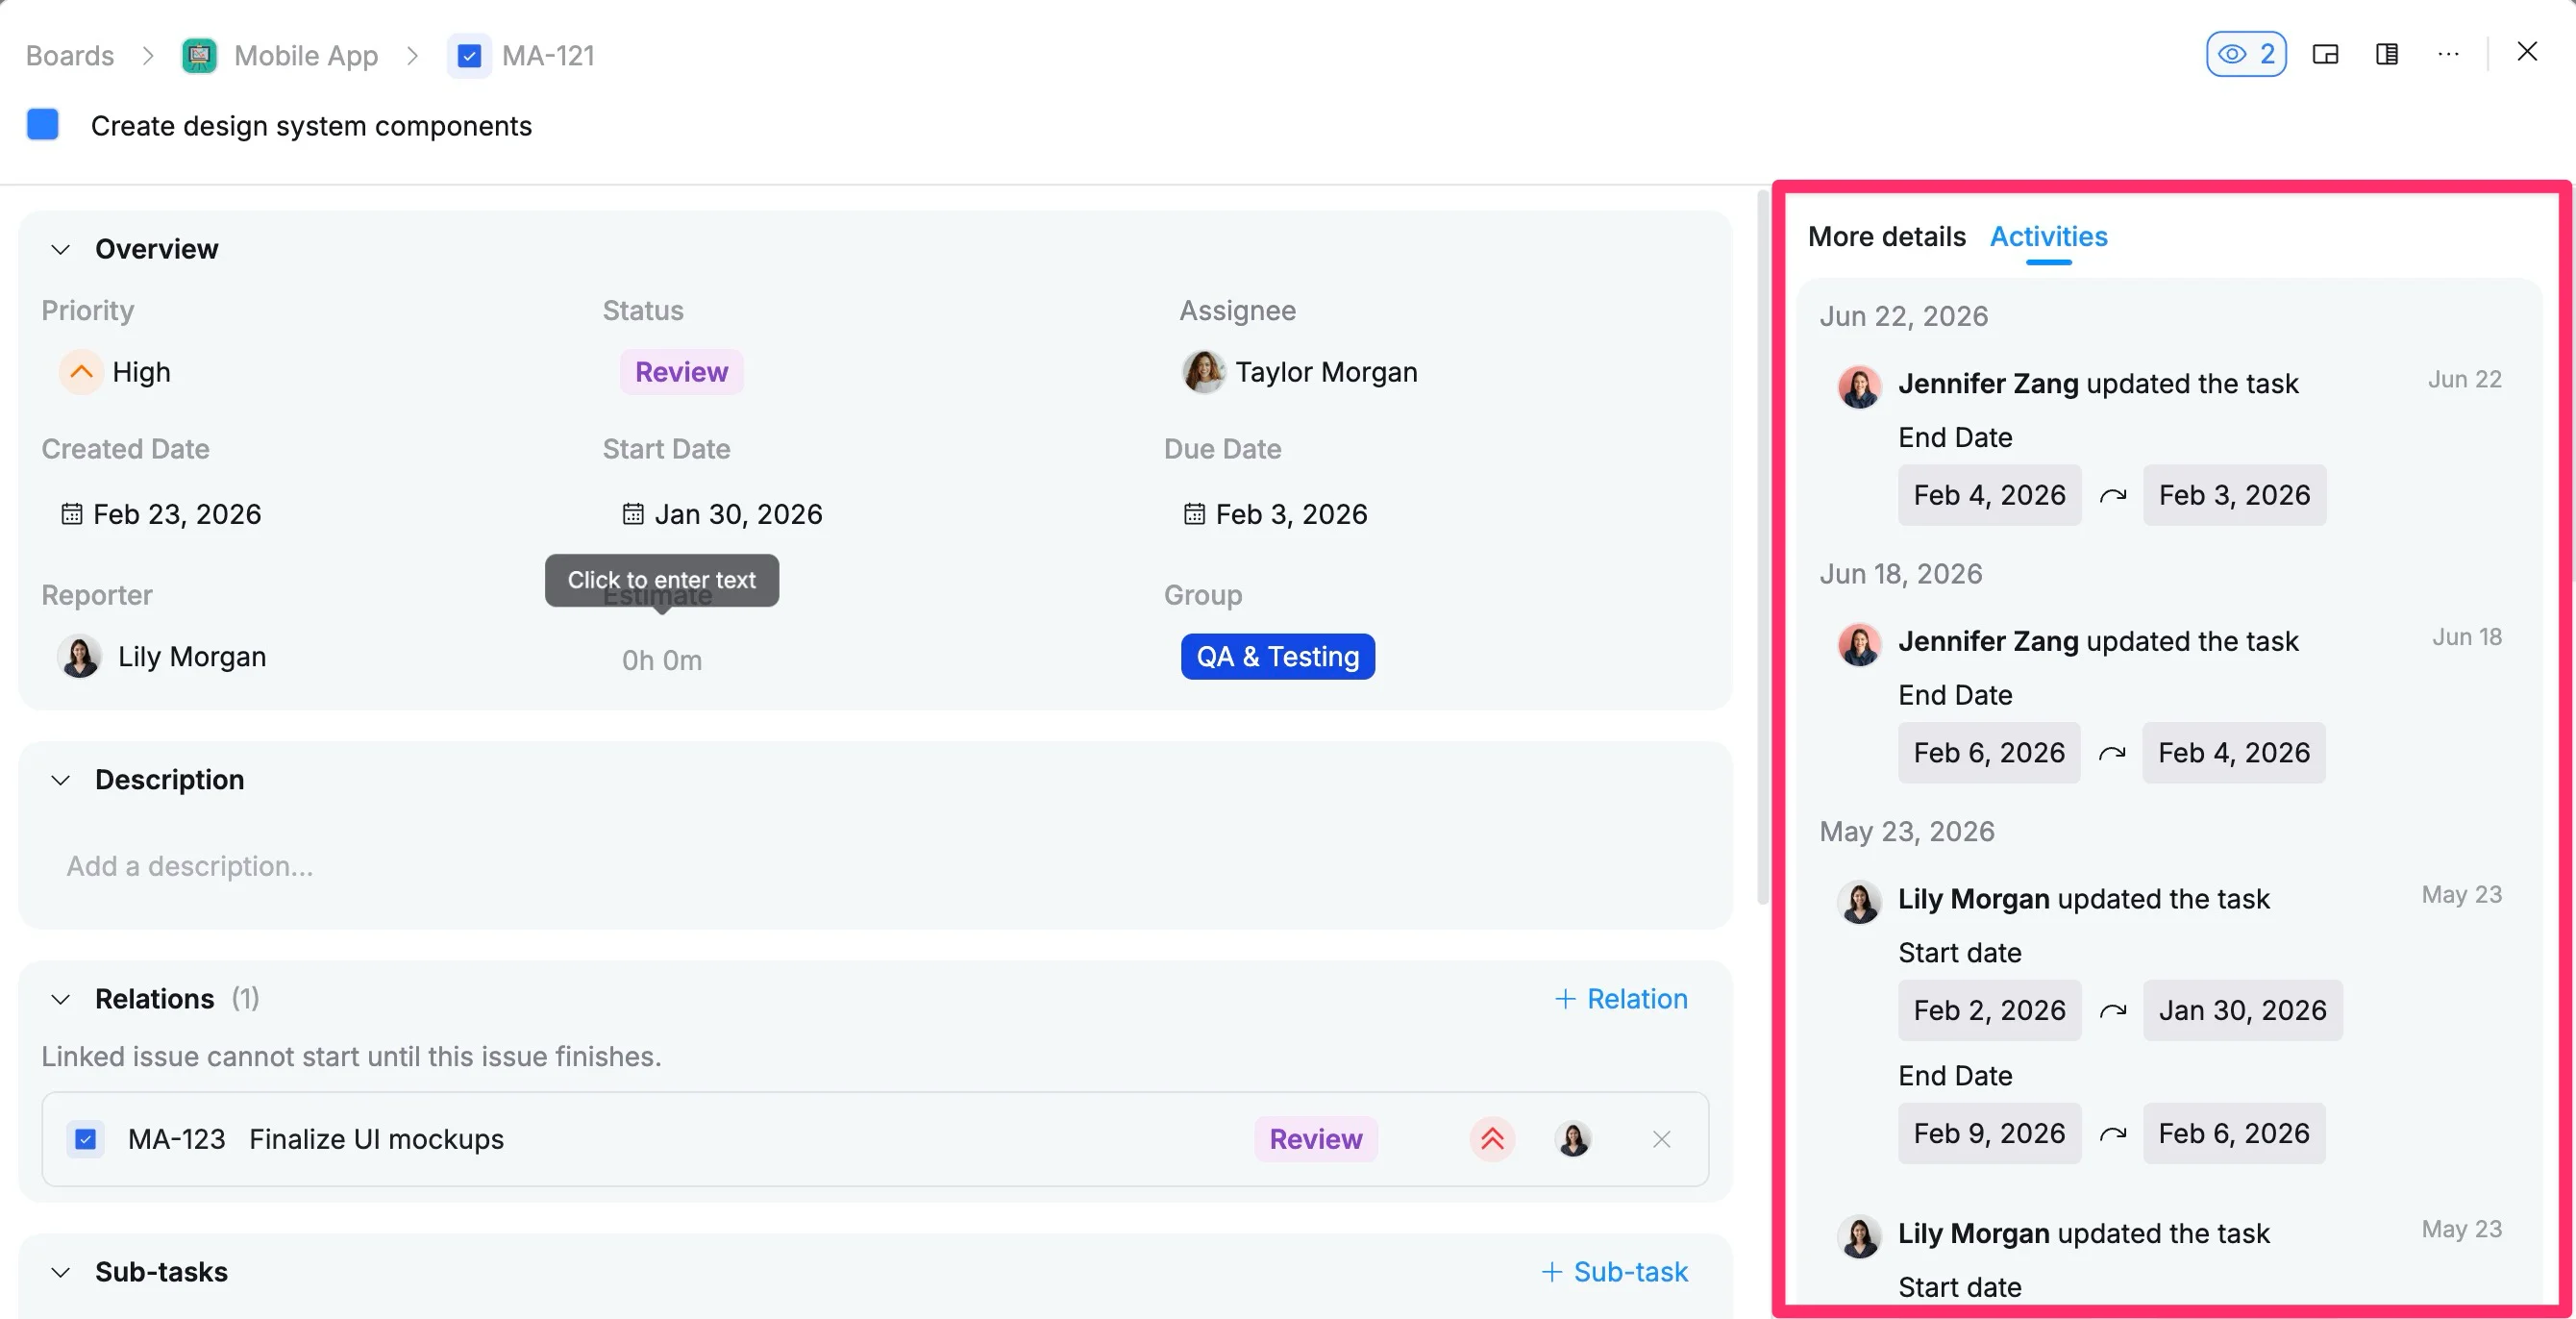Collapse the Sub-tasks section
The width and height of the screenshot is (2576, 1319).
[61, 1272]
